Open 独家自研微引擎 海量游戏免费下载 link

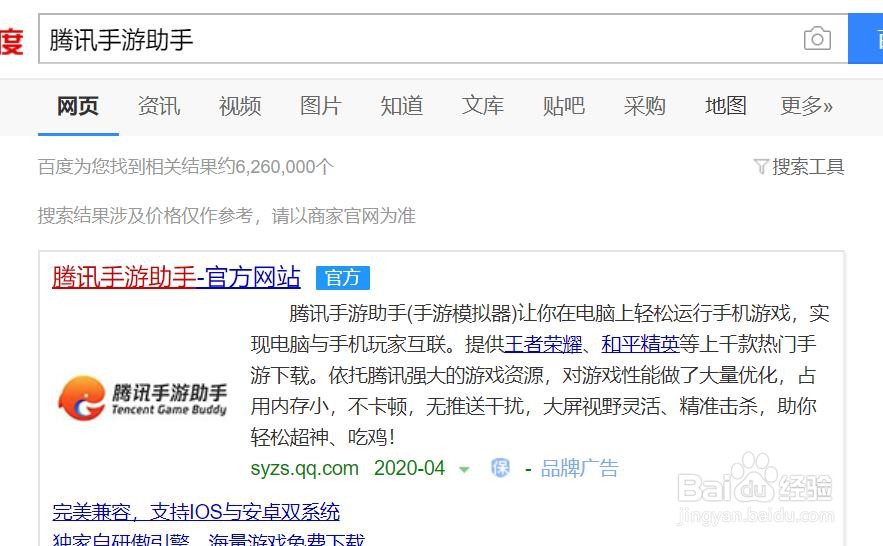pos(209,539)
